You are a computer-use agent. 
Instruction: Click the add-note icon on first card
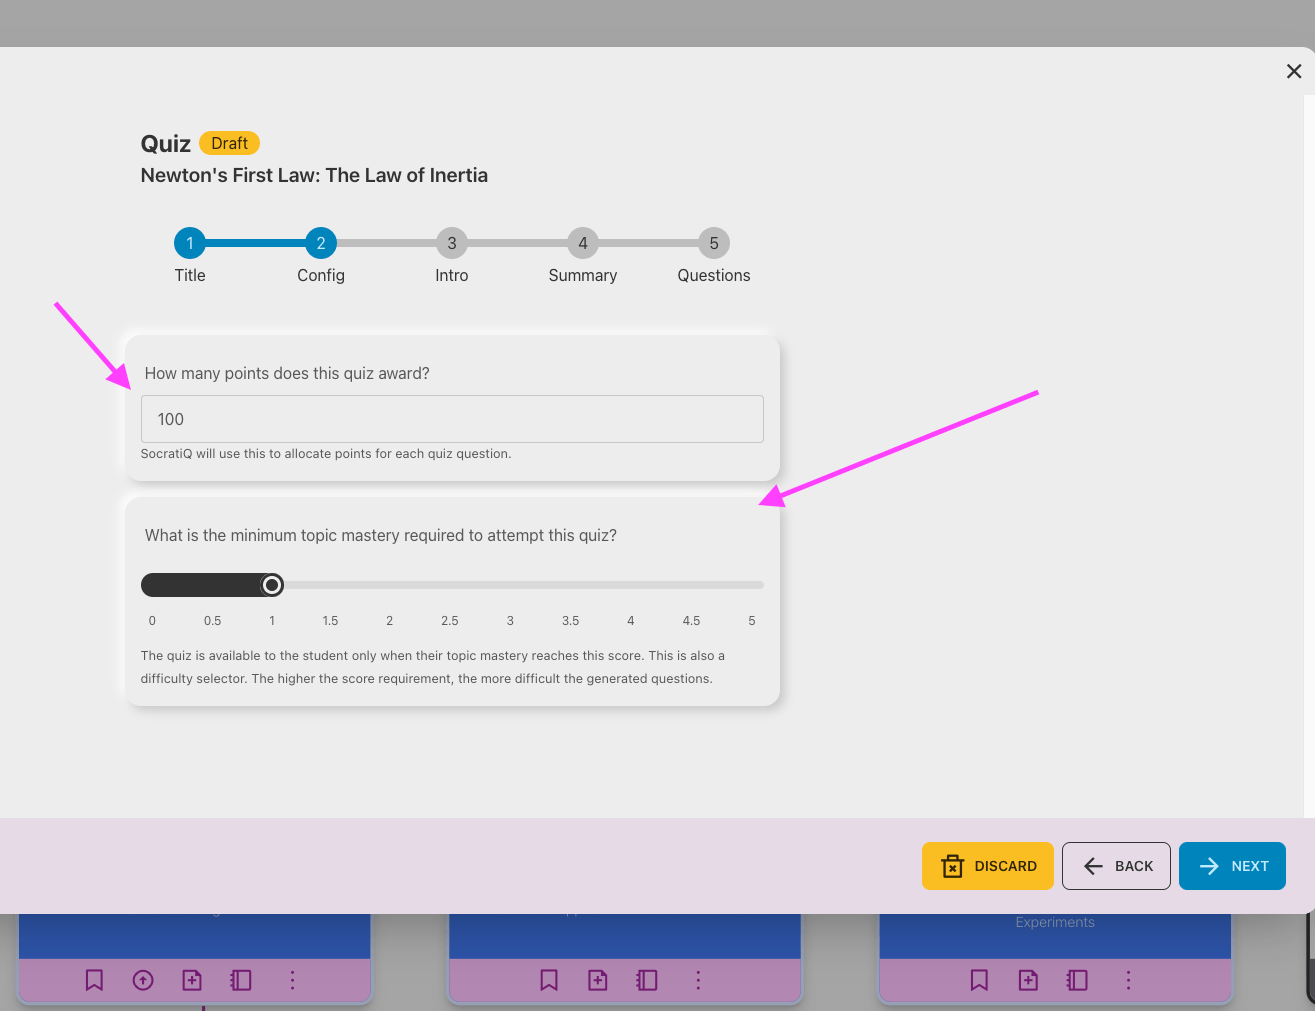pyautogui.click(x=192, y=980)
